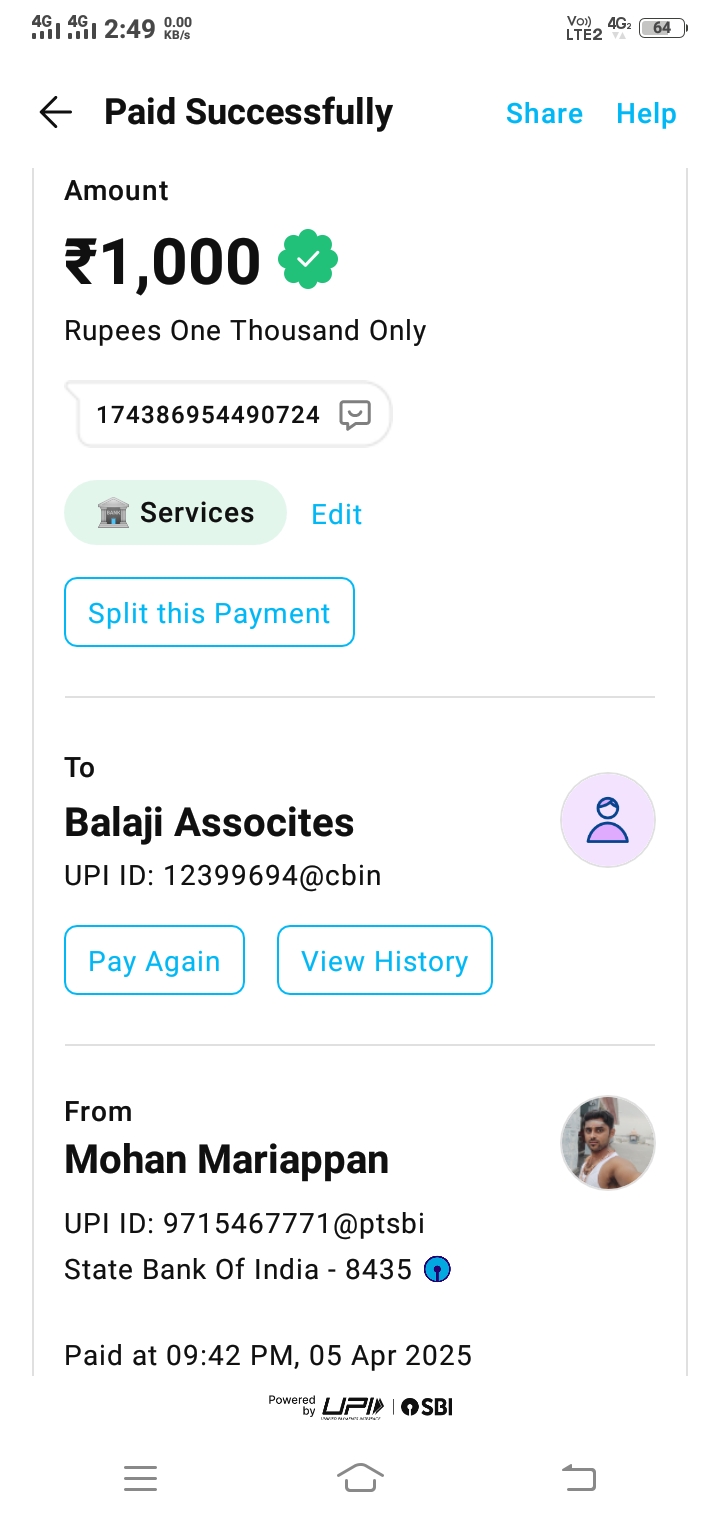Tap the back arrow icon
Viewport: 720px width, 1520px height.
[x=56, y=113]
